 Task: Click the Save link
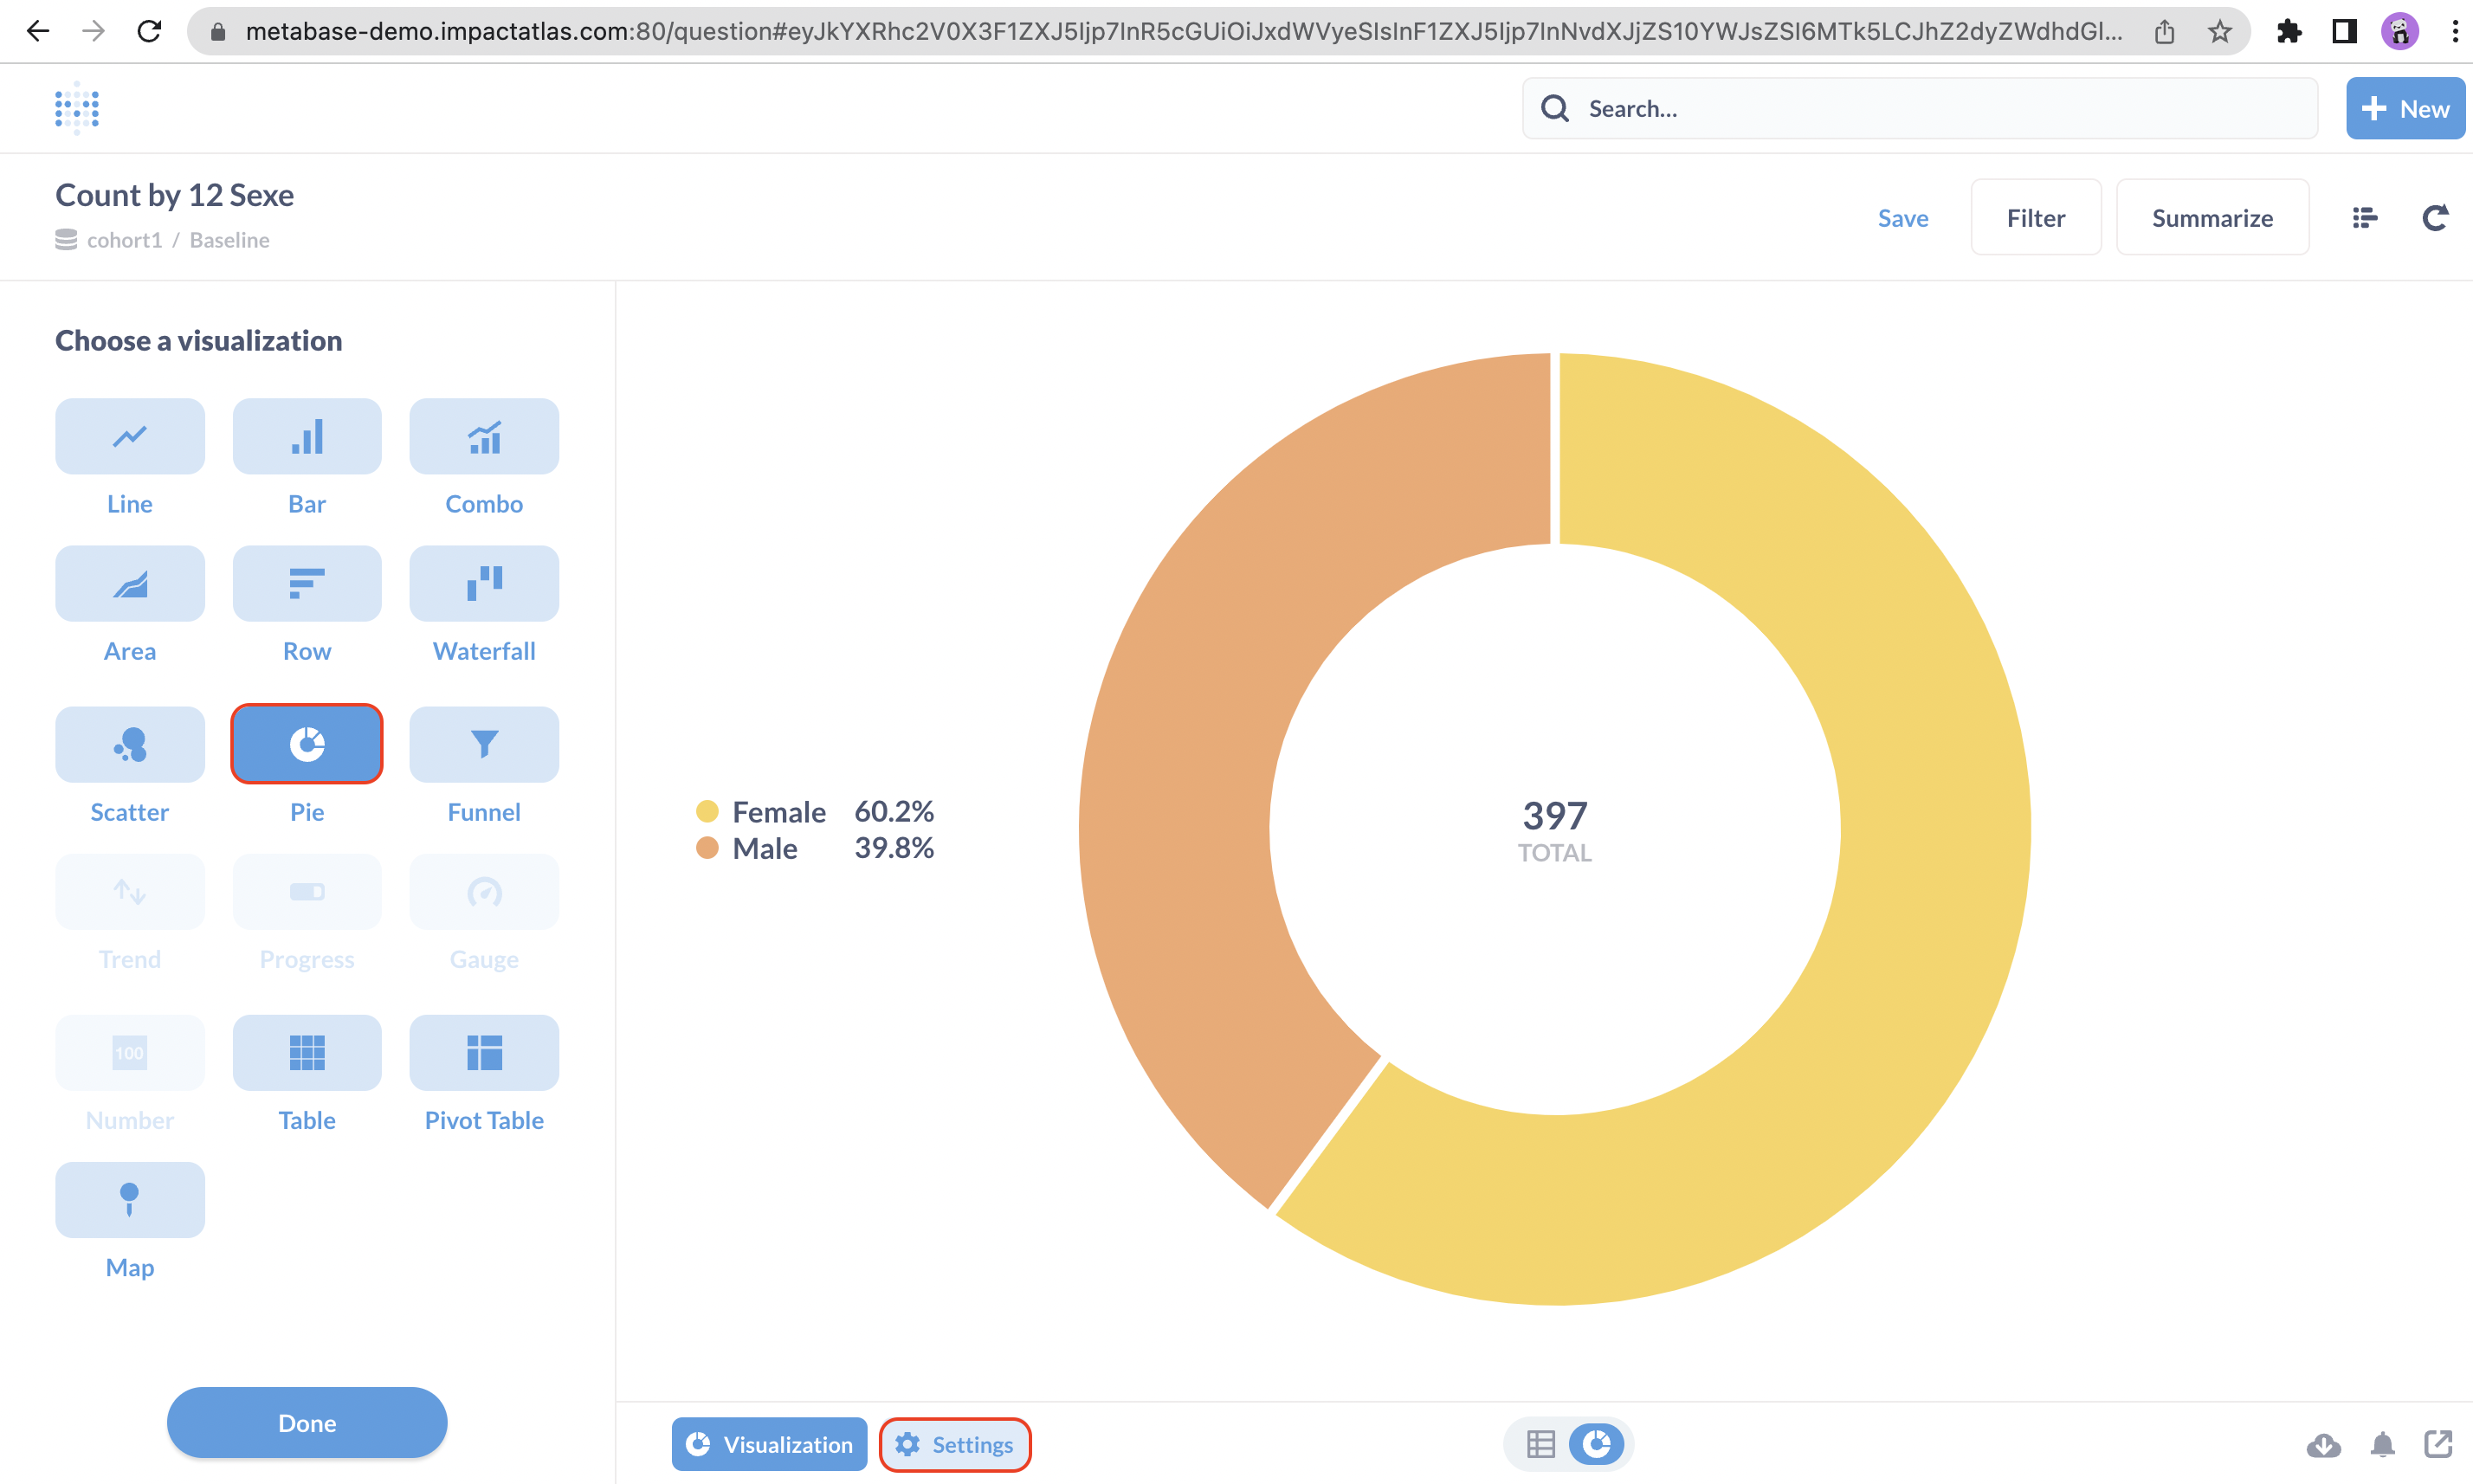coord(1902,218)
